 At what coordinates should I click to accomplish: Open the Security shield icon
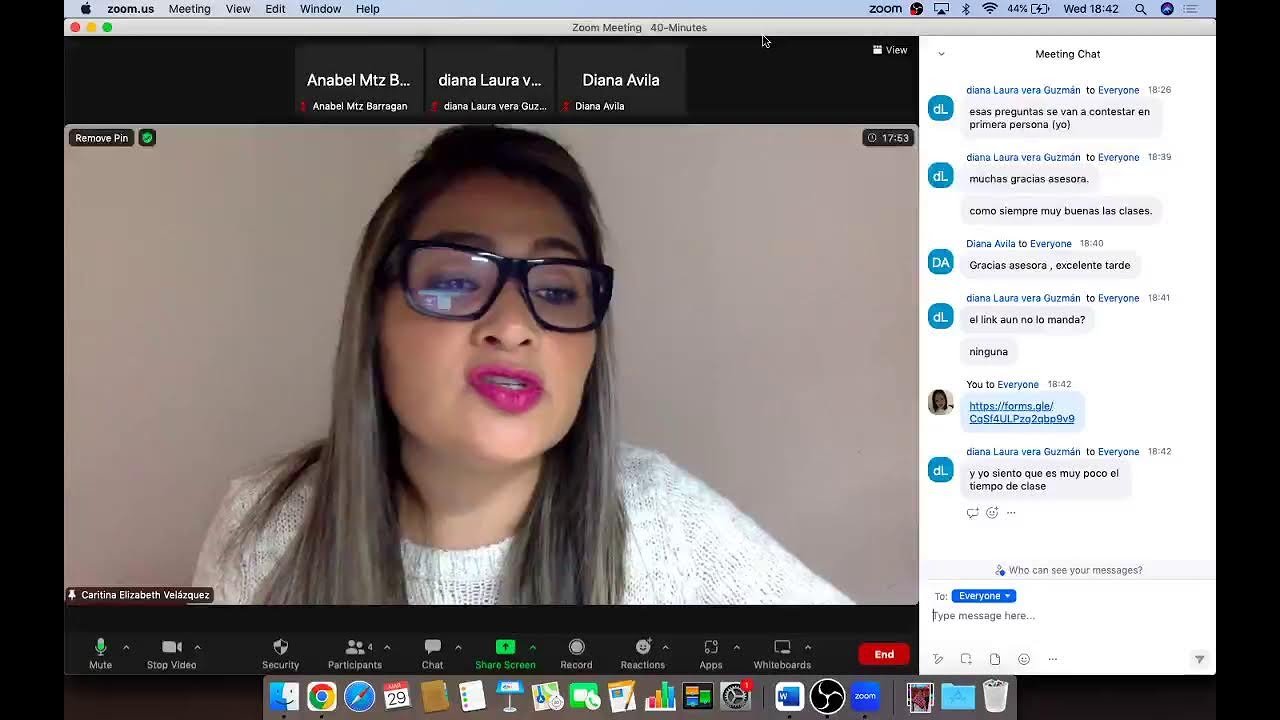coord(280,648)
